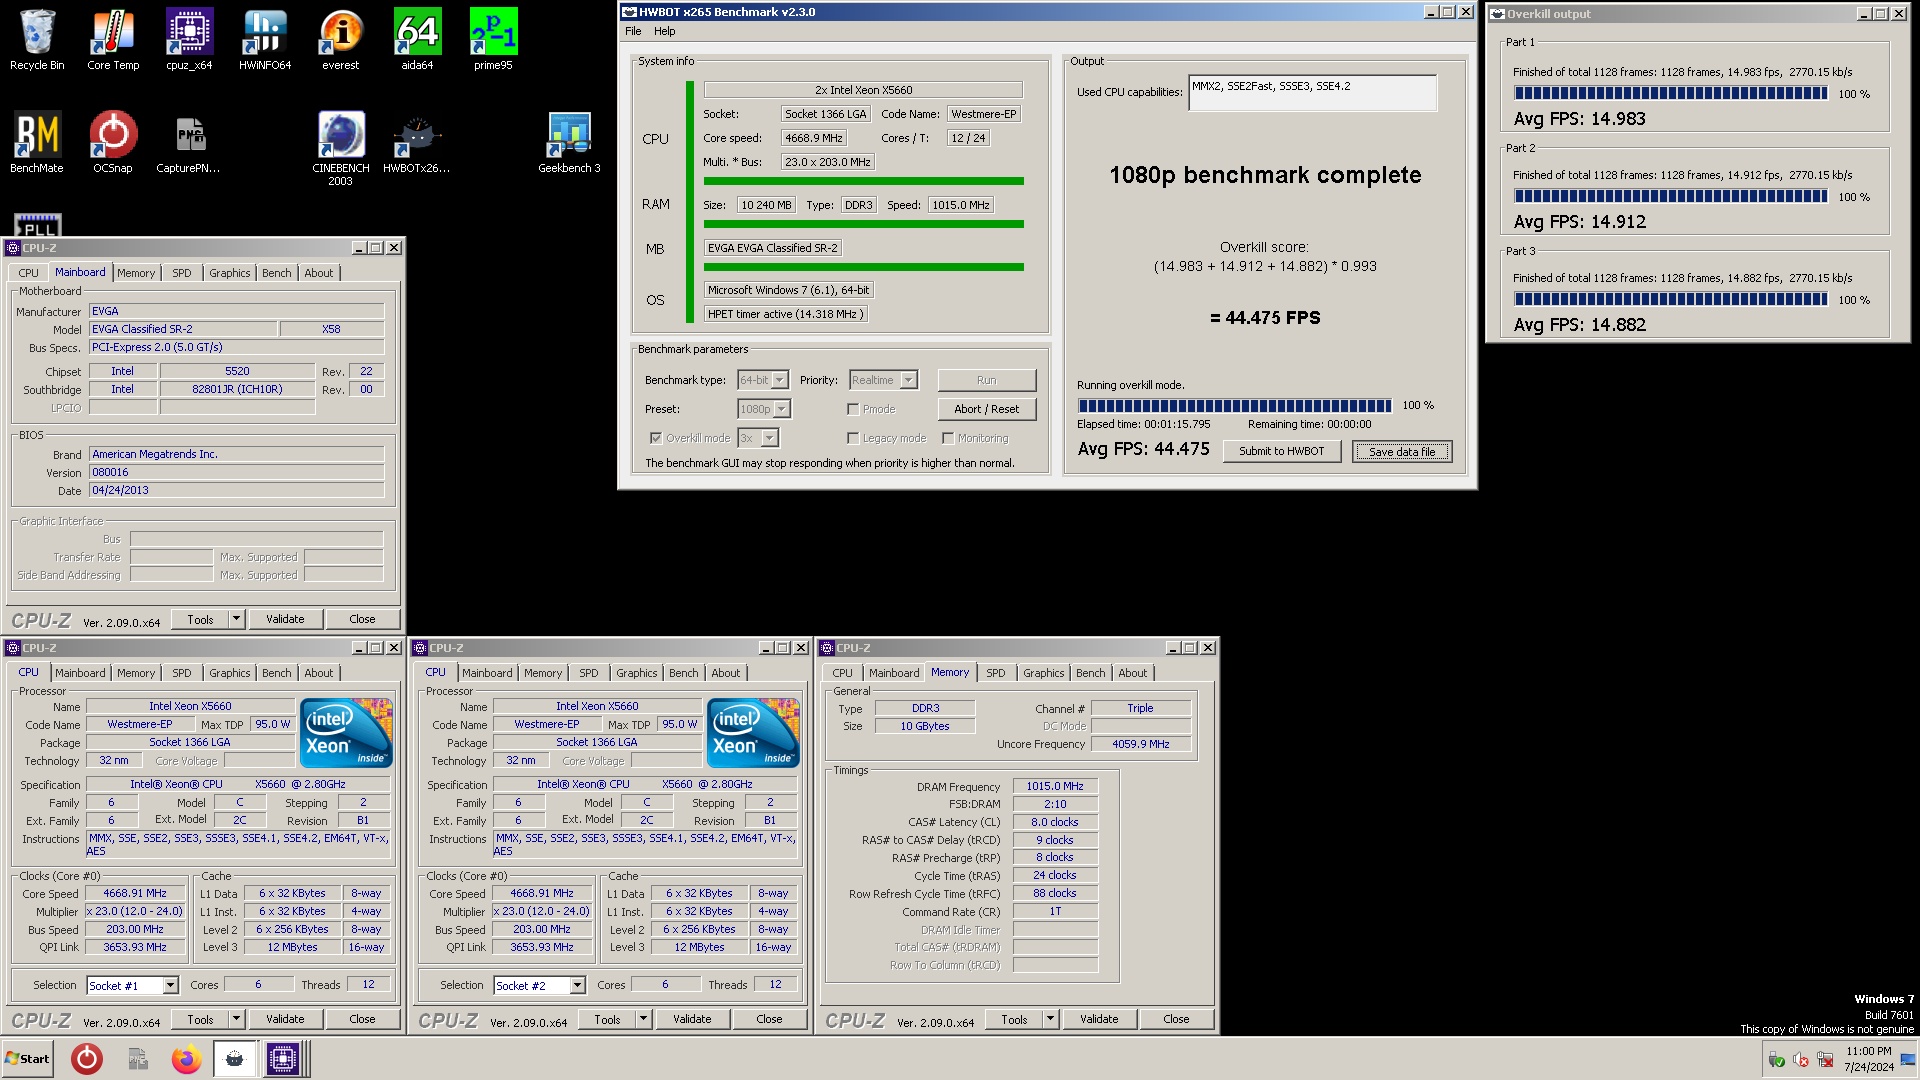Launch HWiNFO64 desktop shortcut

coord(265,40)
